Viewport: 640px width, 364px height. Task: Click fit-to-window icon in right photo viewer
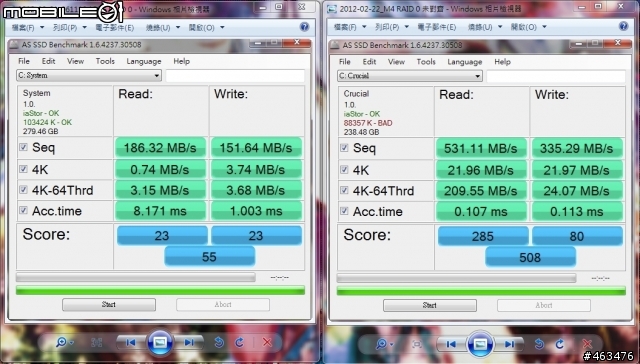(417, 344)
